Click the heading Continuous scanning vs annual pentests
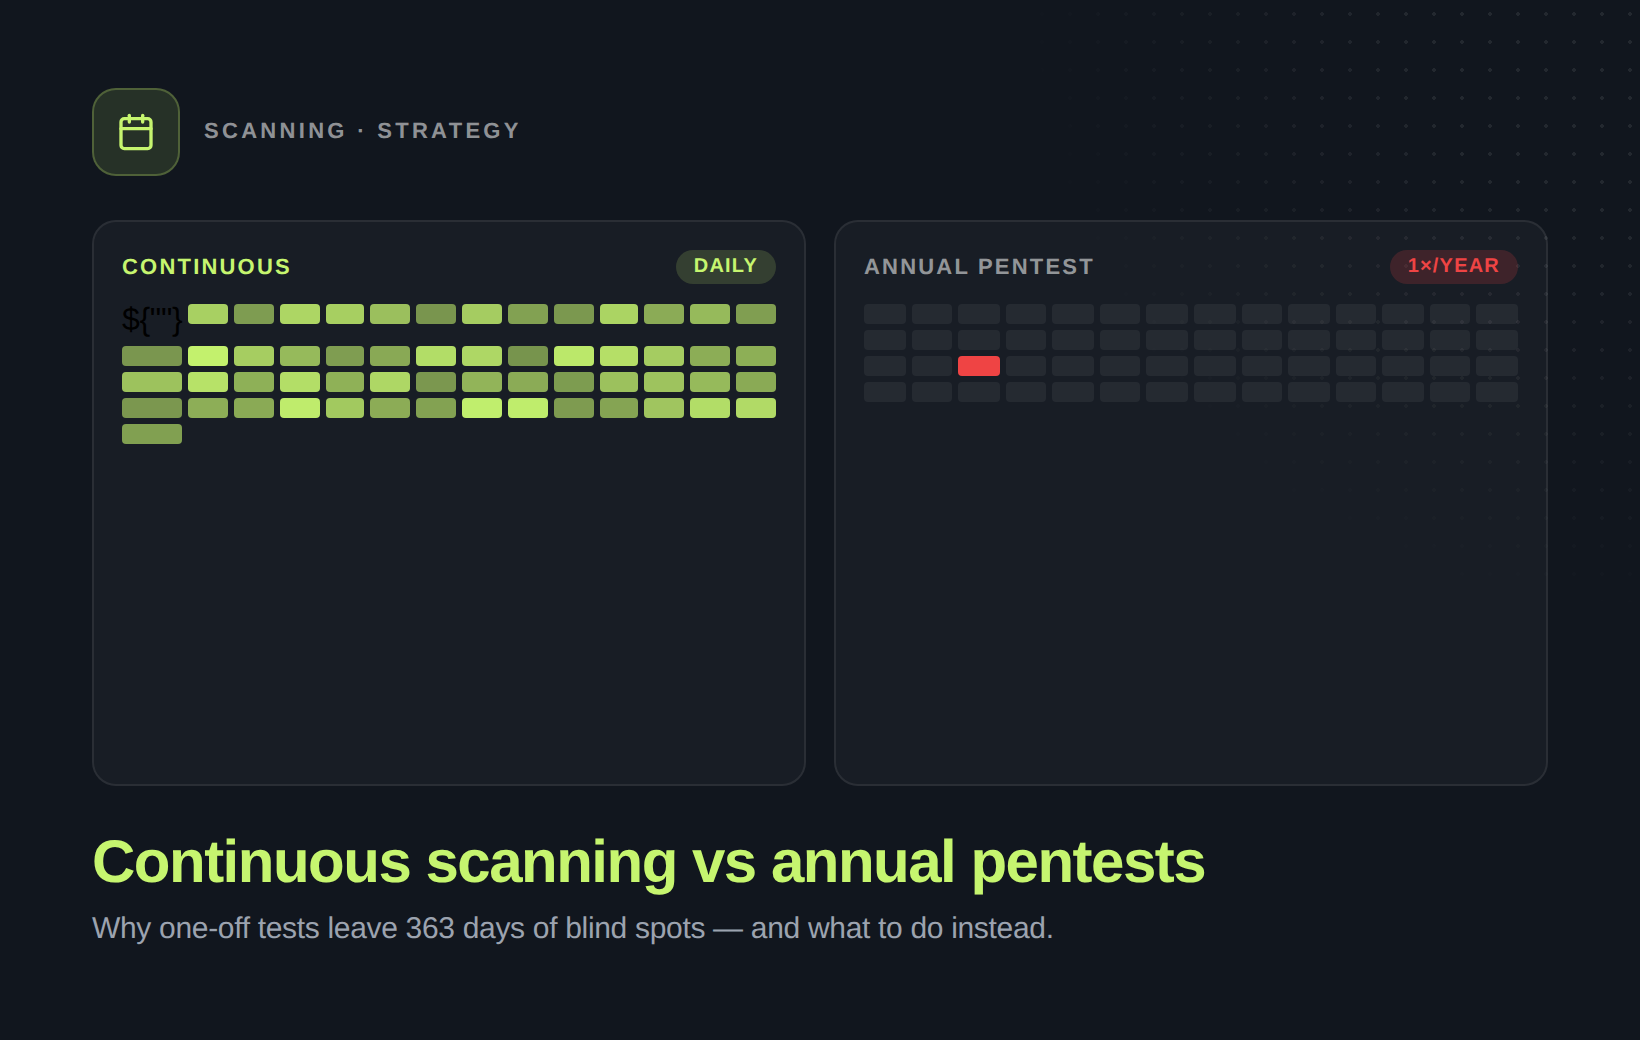 648,861
